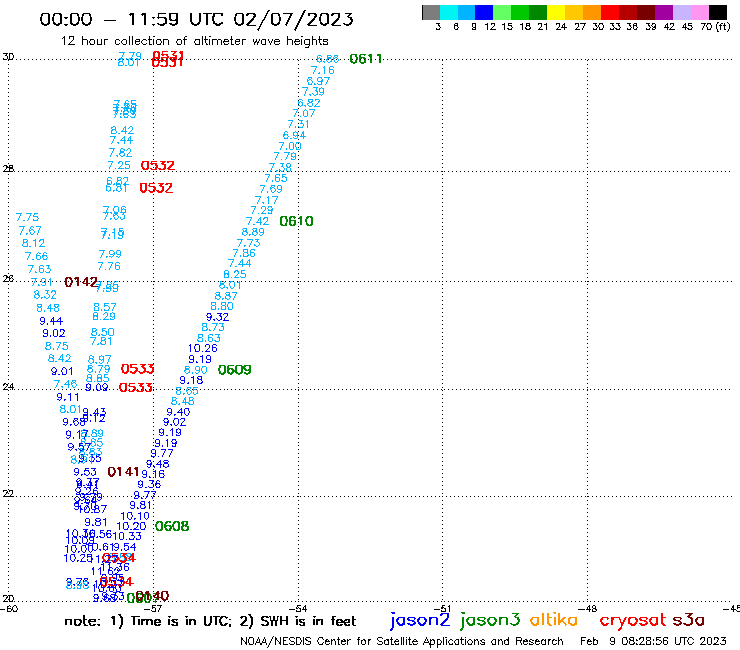
Task: Click the green time label '0608'
Action: (172, 526)
